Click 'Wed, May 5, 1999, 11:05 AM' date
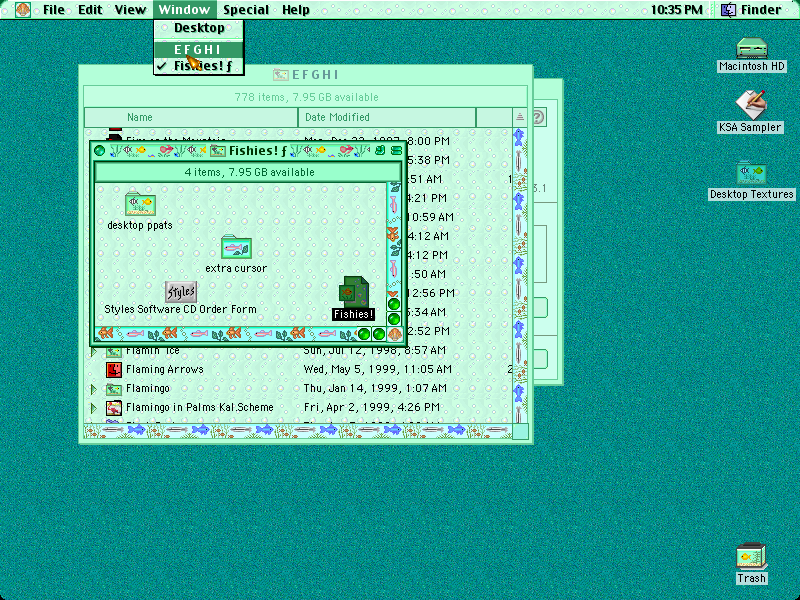The image size is (800, 600). (378, 369)
